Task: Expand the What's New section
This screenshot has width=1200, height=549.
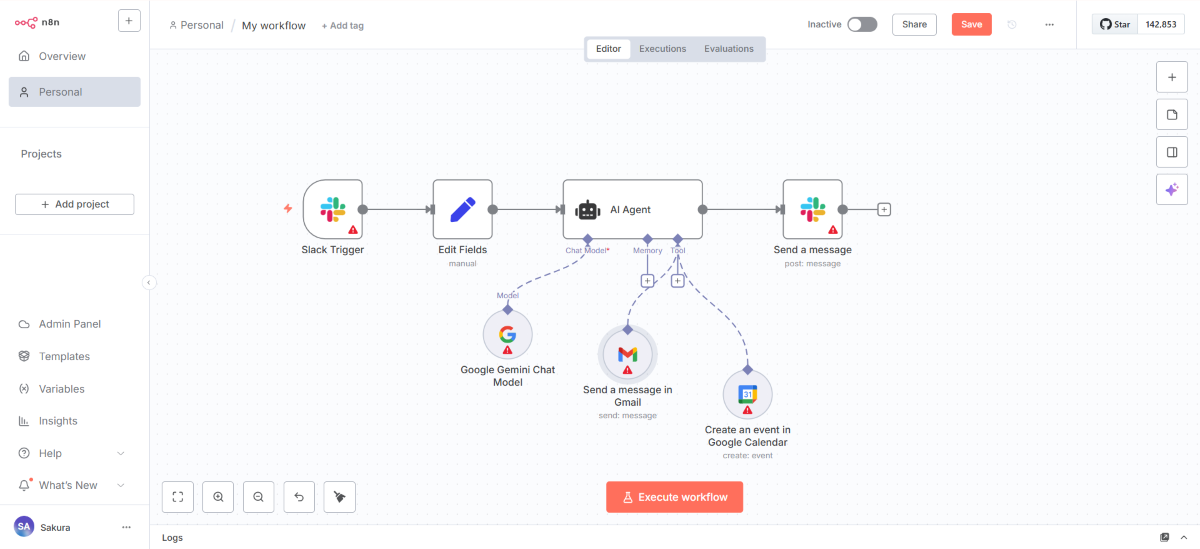Action: coord(121,485)
